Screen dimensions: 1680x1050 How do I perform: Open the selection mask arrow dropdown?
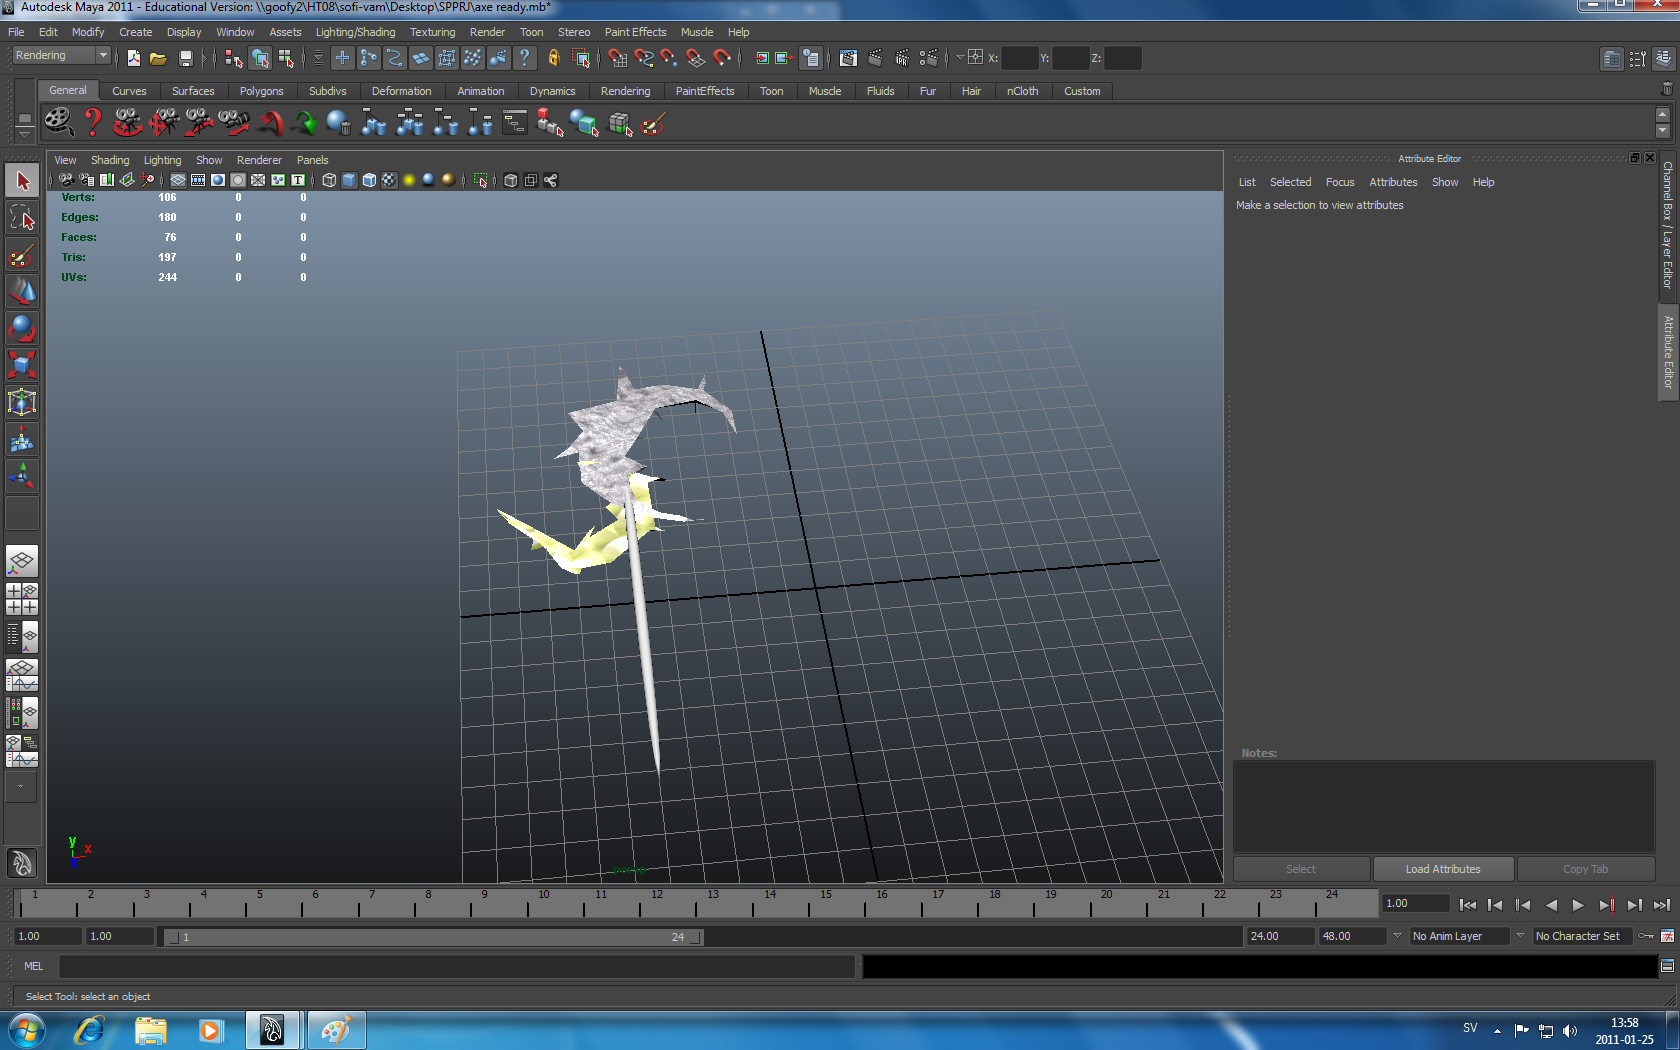tap(318, 58)
